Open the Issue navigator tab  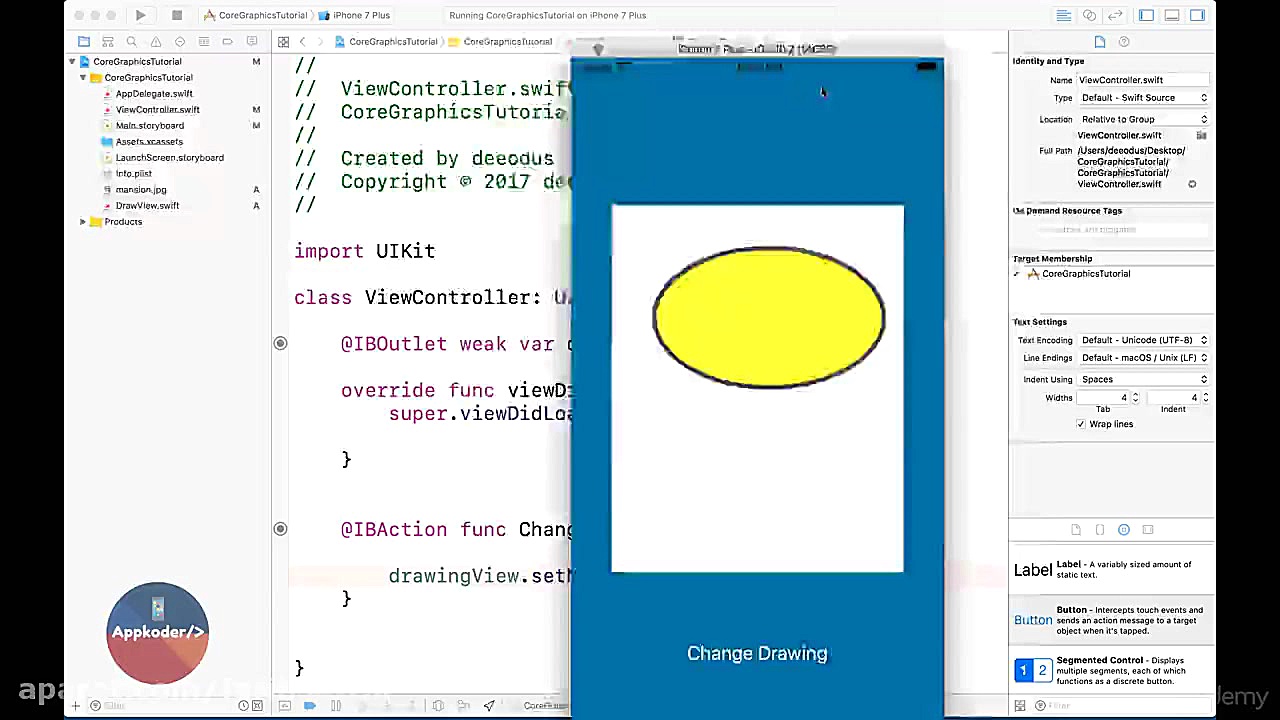(x=156, y=41)
